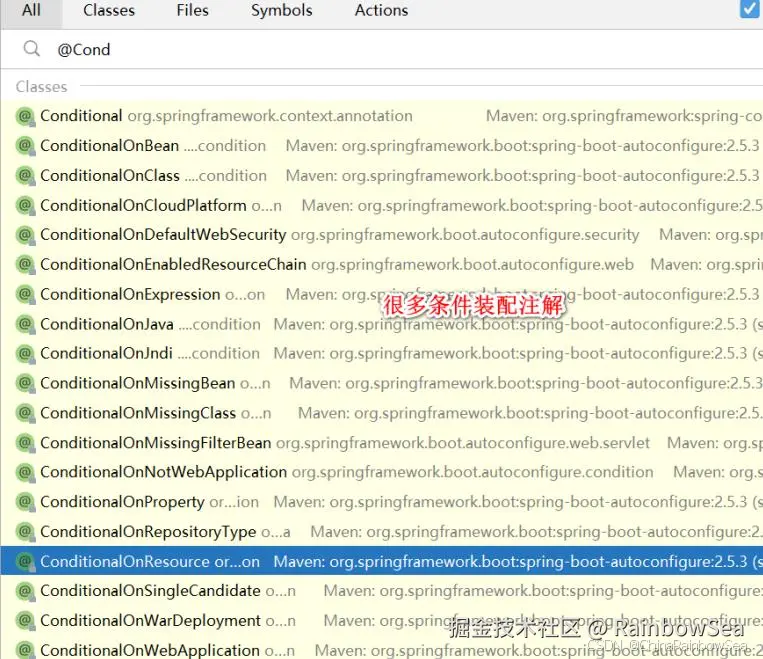
Task: Click annotation icon beside ConditionalOnProperty
Action: (25, 502)
